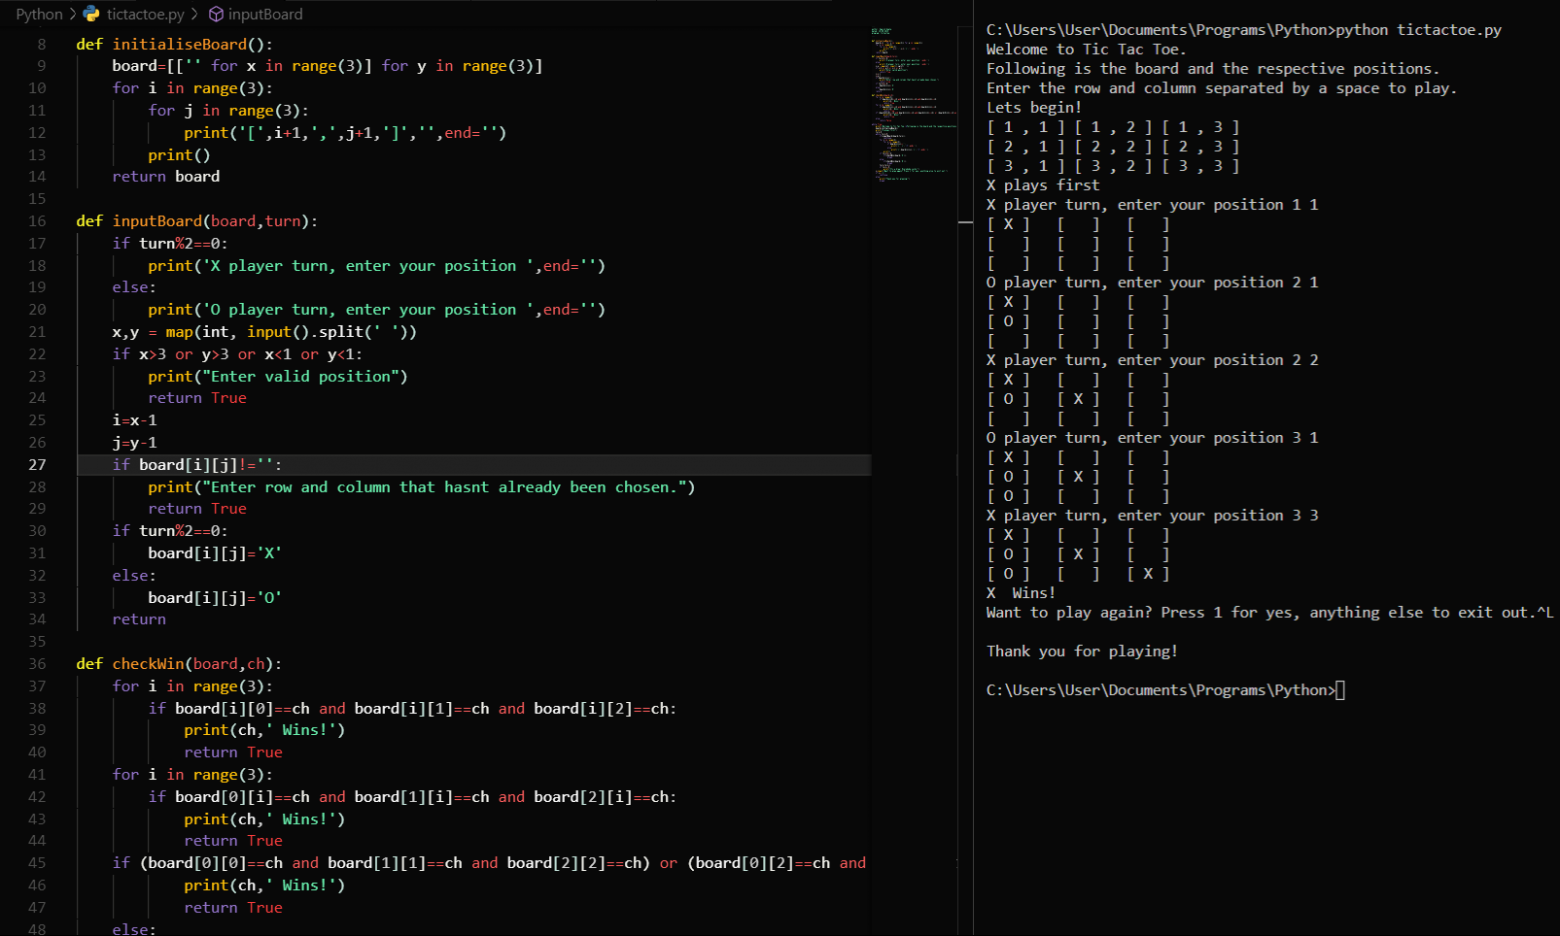Click the X Wins! message in terminal
The width and height of the screenshot is (1560, 936).
(x=1019, y=592)
